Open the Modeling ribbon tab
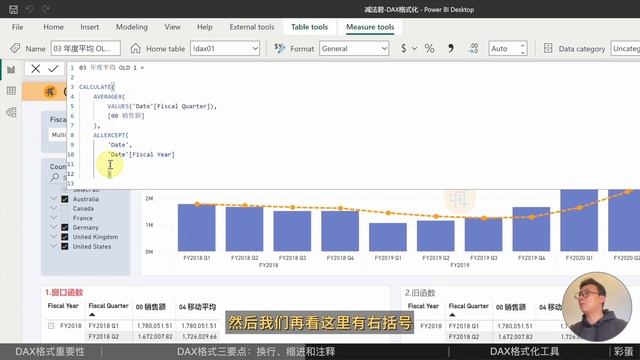Image resolution: width=640 pixels, height=360 pixels. [132, 27]
